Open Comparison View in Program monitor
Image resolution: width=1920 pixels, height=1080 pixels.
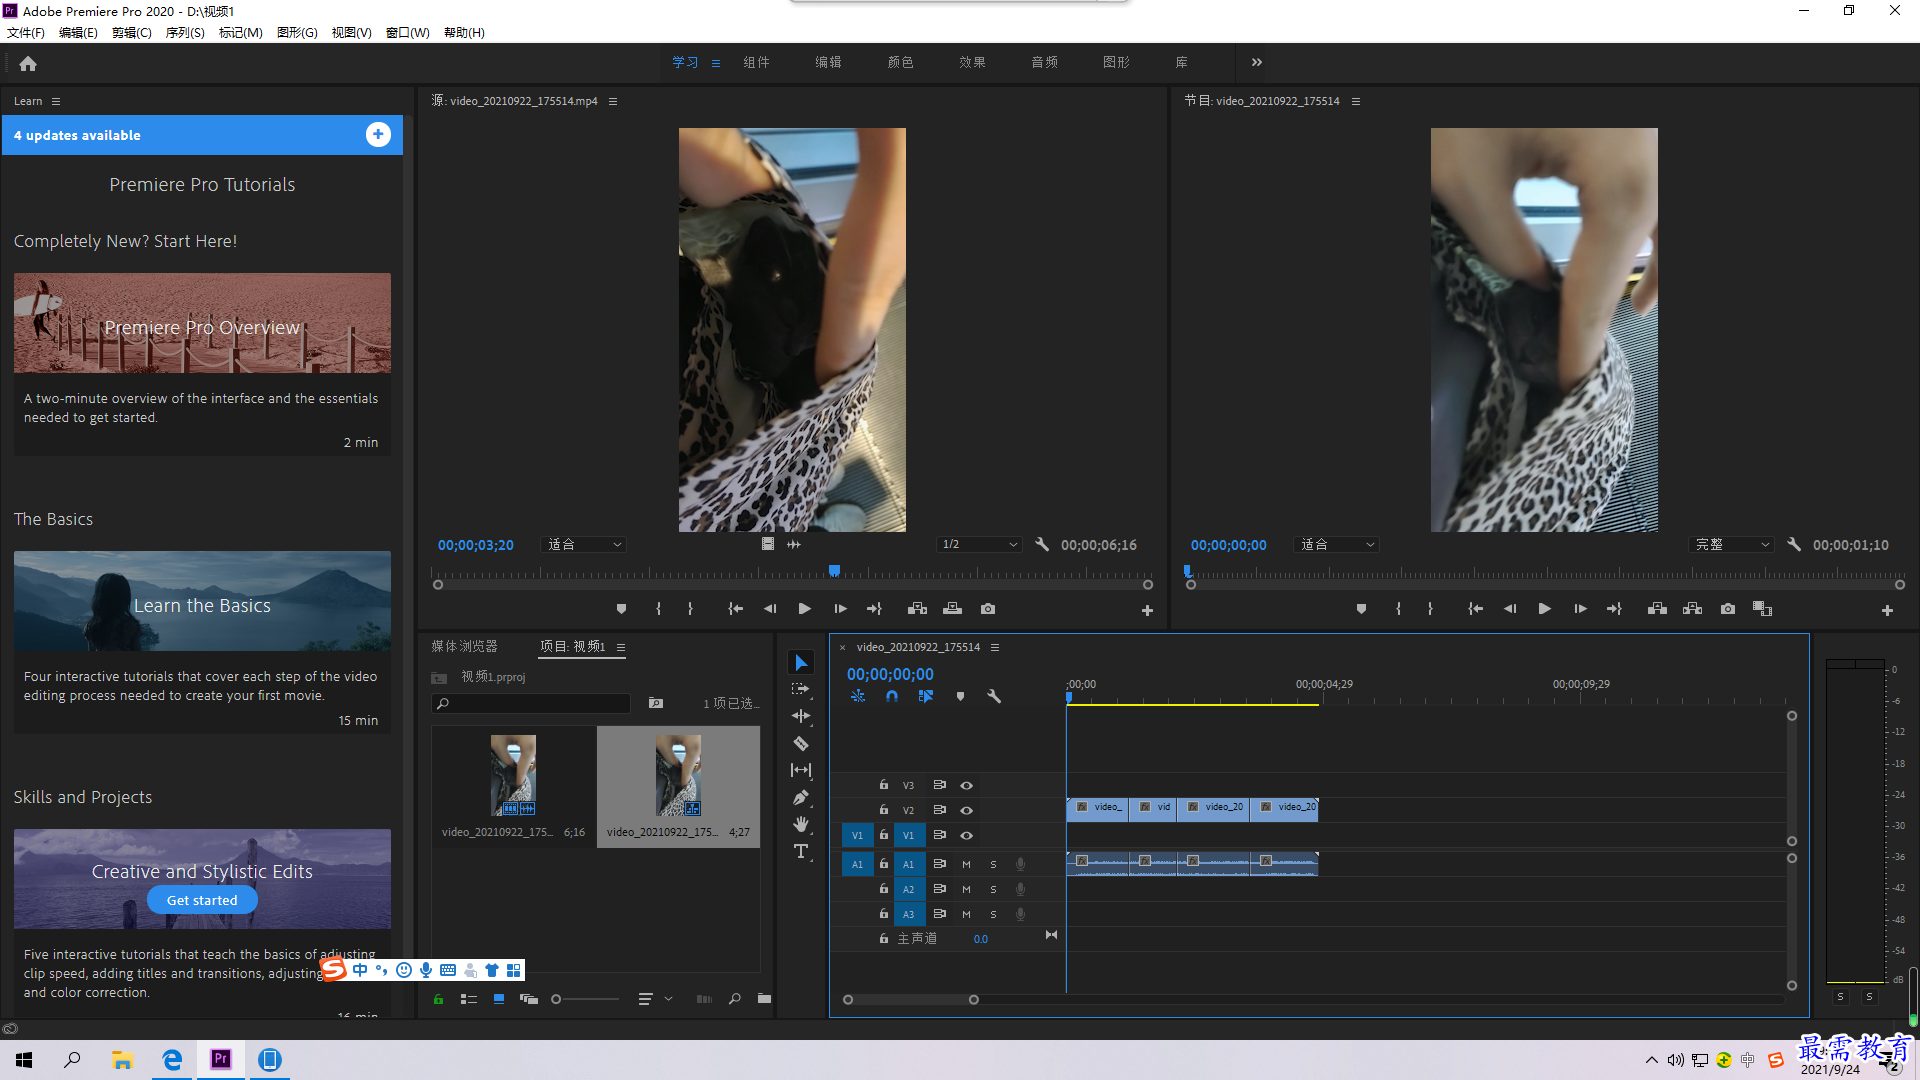tap(1762, 609)
